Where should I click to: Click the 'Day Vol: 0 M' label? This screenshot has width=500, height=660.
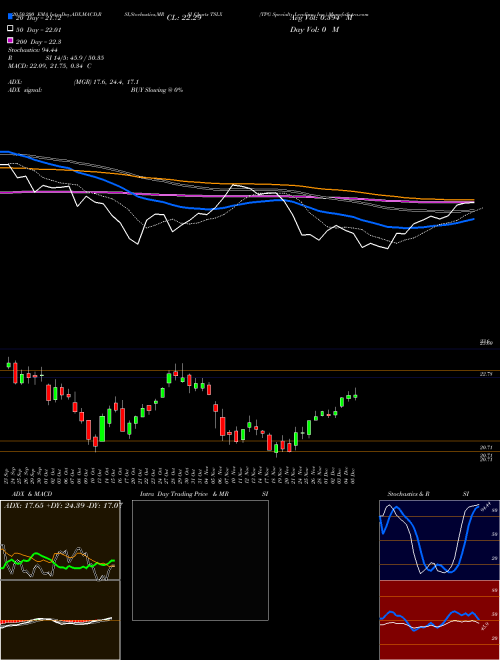pyautogui.click(x=314, y=29)
